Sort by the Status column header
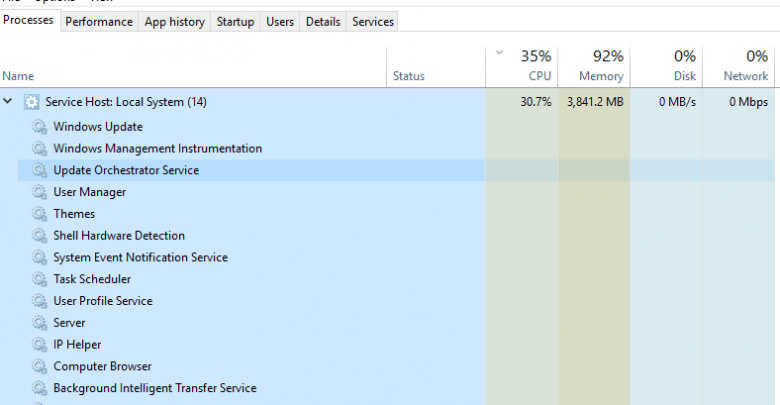 click(x=436, y=67)
